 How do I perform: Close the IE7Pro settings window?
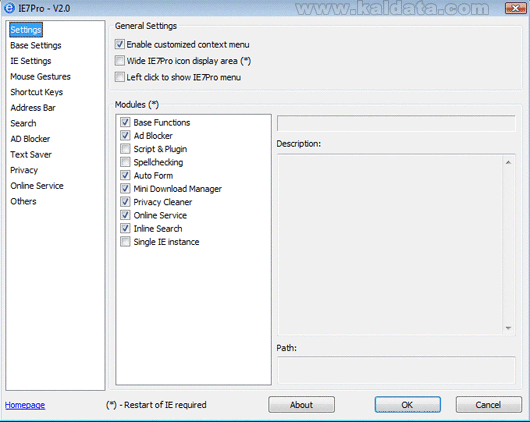pyautogui.click(x=516, y=8)
